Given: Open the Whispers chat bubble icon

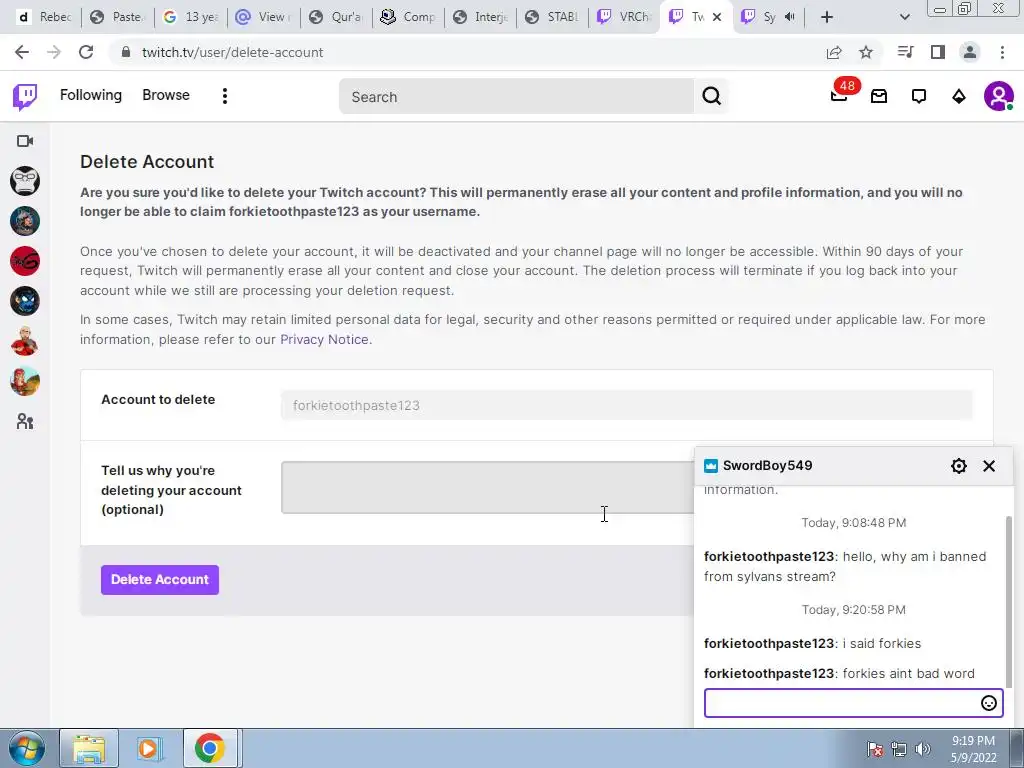Looking at the screenshot, I should pyautogui.click(x=919, y=97).
